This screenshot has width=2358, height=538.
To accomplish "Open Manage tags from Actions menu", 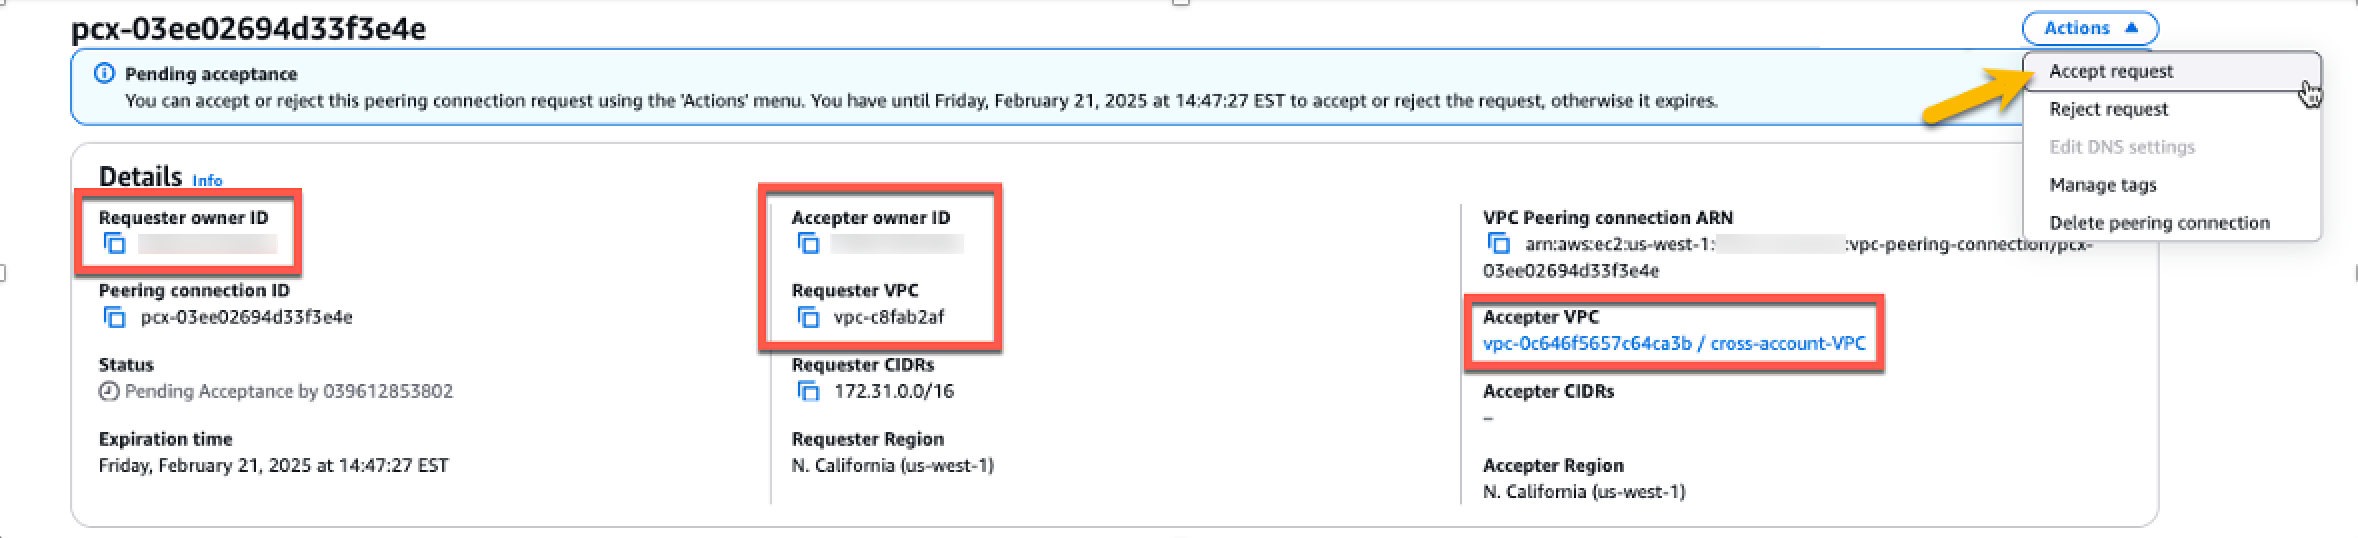I will [x=2102, y=186].
